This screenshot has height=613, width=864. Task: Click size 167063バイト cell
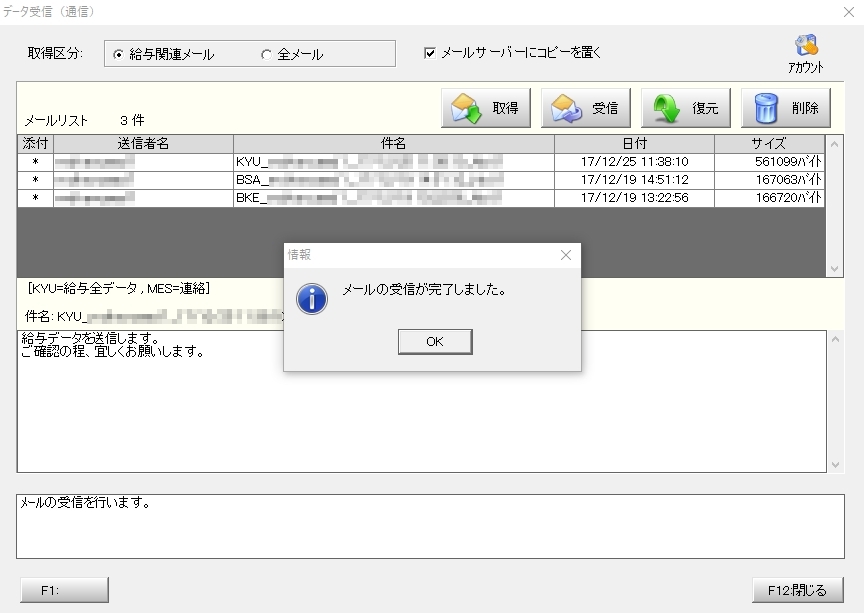tap(769, 180)
